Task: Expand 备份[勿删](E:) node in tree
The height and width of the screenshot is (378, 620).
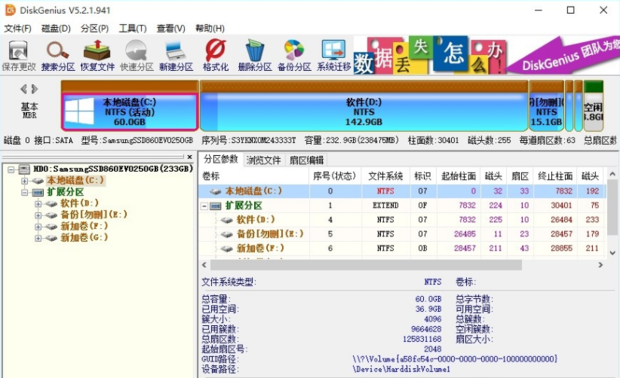Action: click(38, 215)
